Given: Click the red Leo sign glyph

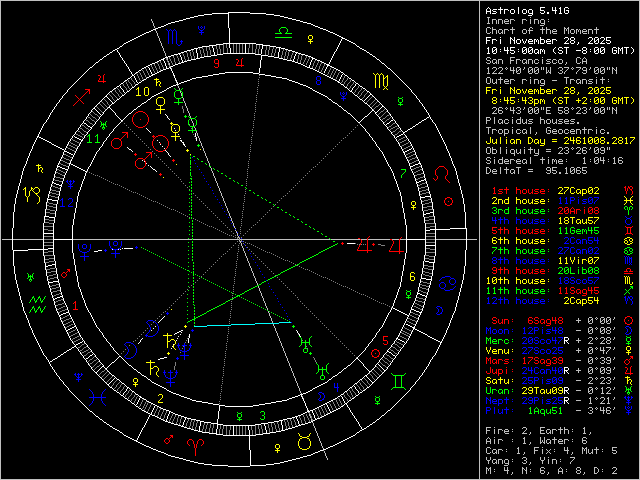Looking at the screenshot, I should (x=441, y=173).
